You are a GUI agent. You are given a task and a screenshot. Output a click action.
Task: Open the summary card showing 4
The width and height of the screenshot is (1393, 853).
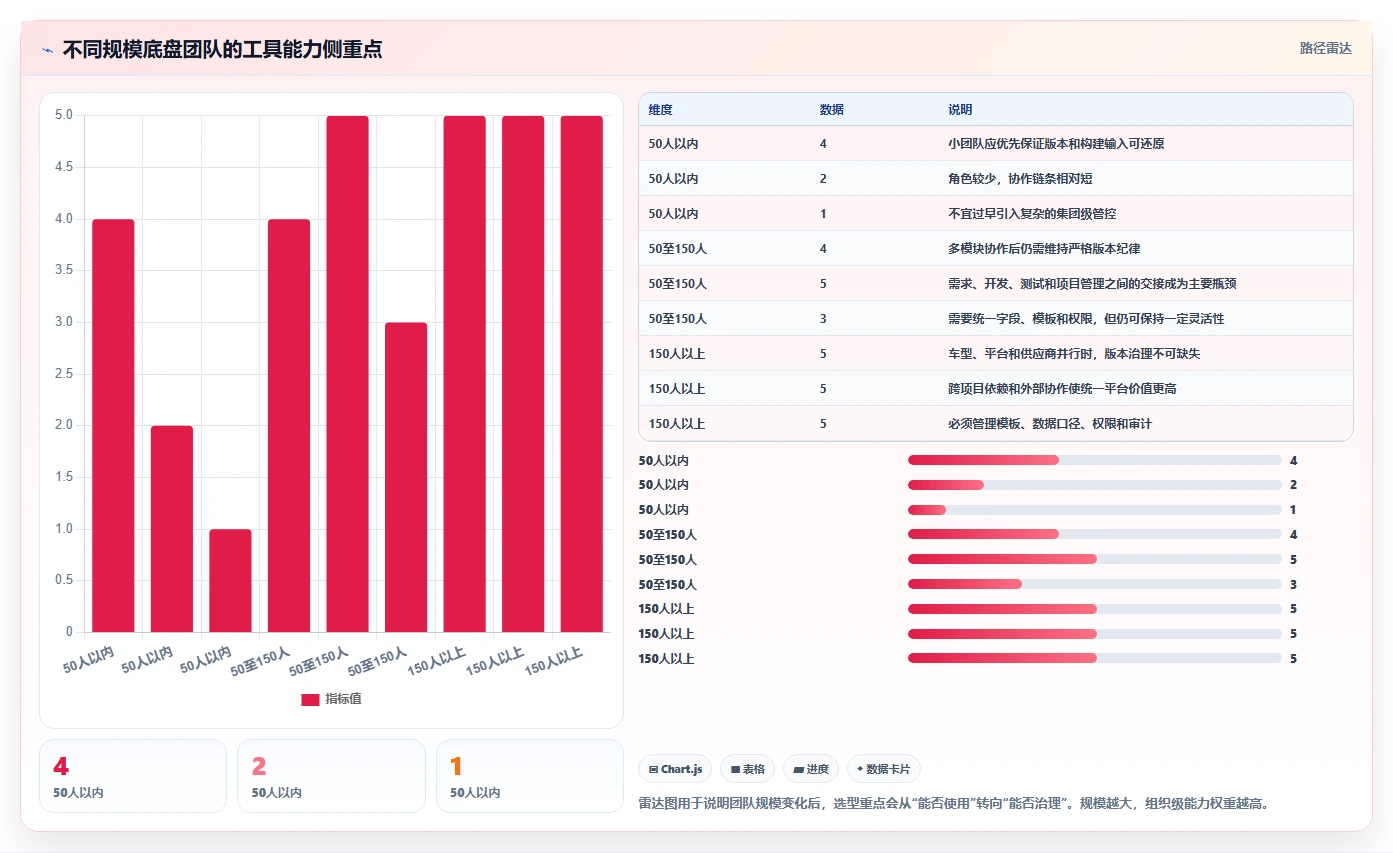point(133,776)
